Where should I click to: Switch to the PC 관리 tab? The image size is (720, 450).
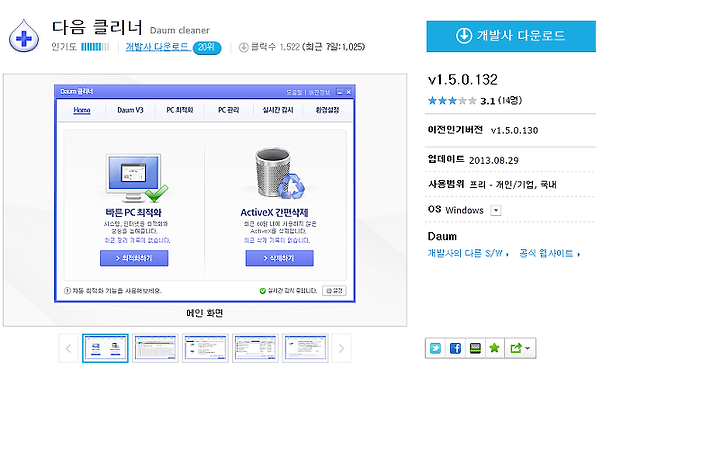228,110
